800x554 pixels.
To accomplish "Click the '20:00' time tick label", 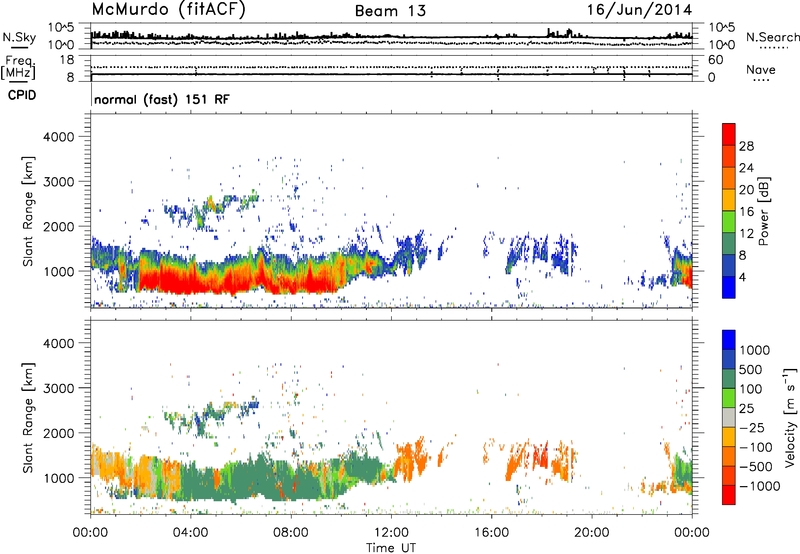I will (592, 533).
